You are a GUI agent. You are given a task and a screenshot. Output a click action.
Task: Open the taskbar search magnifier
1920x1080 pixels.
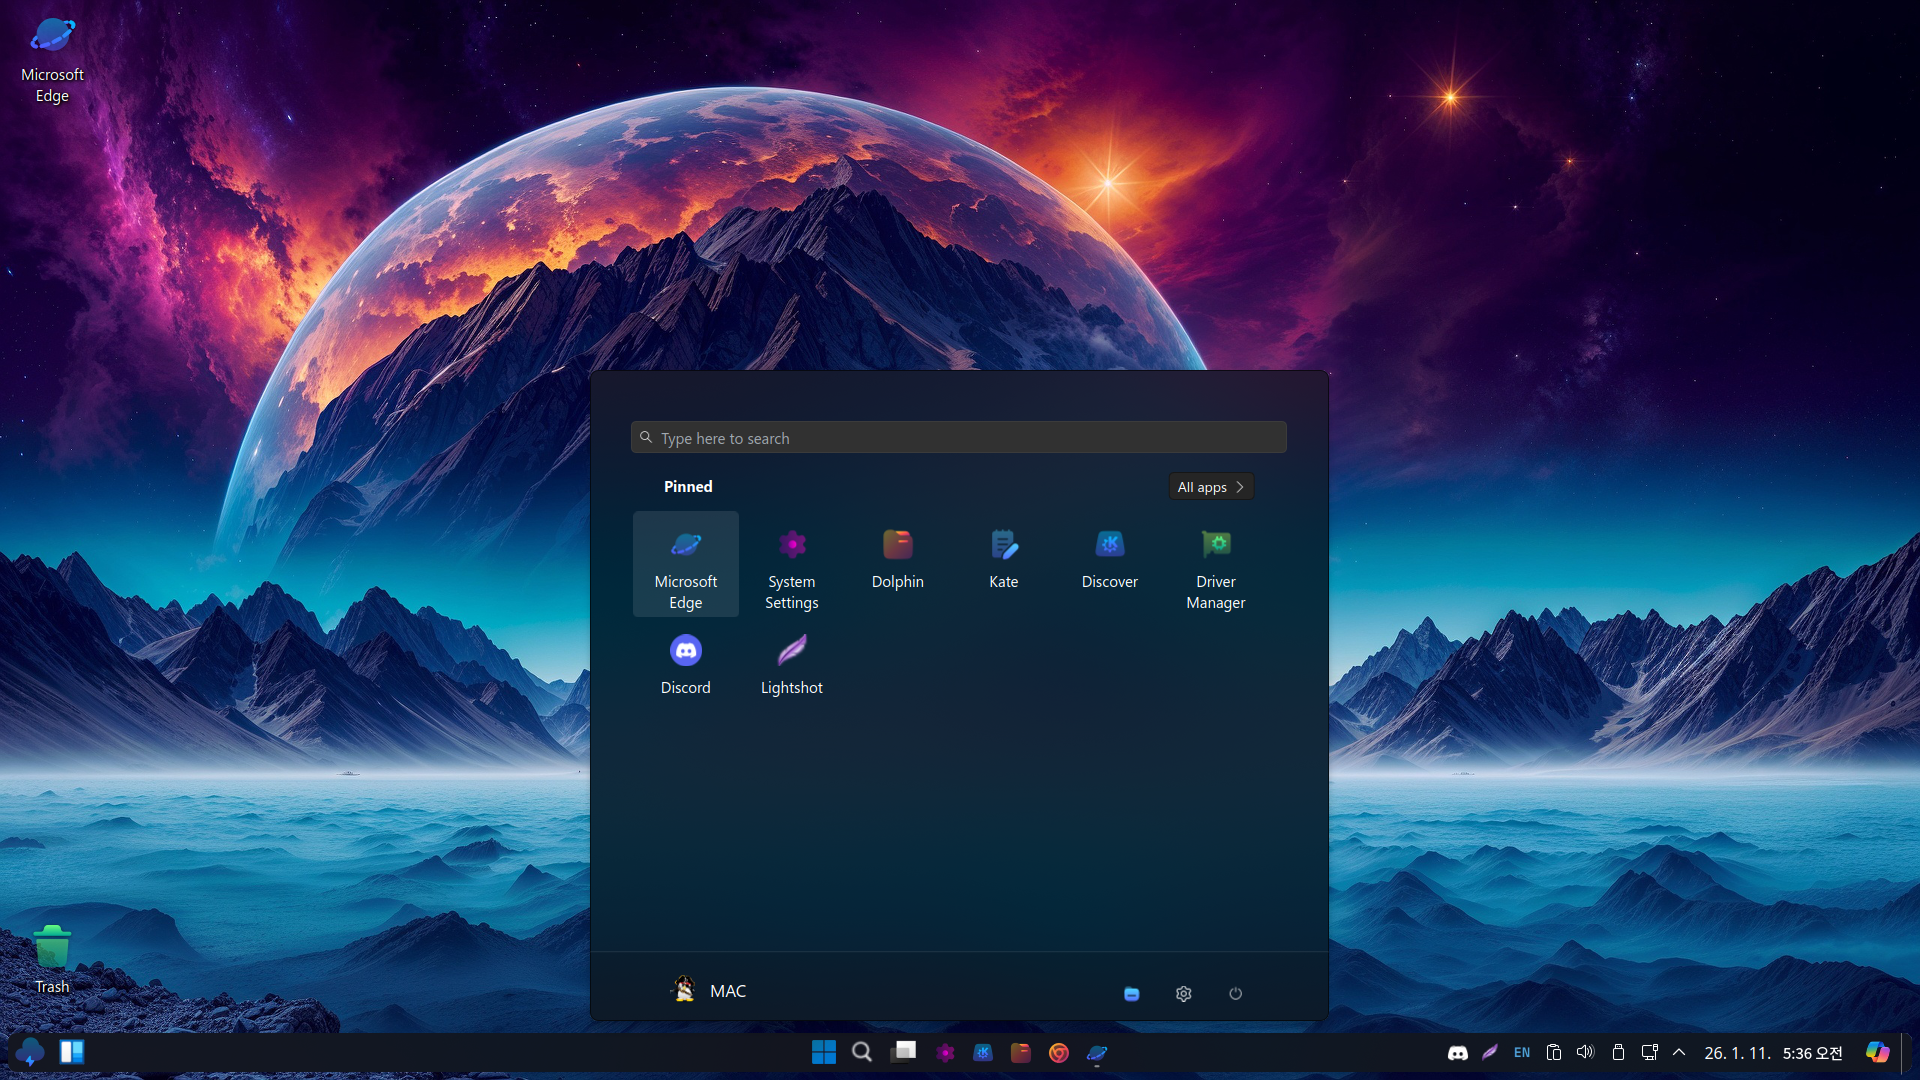coord(861,1052)
